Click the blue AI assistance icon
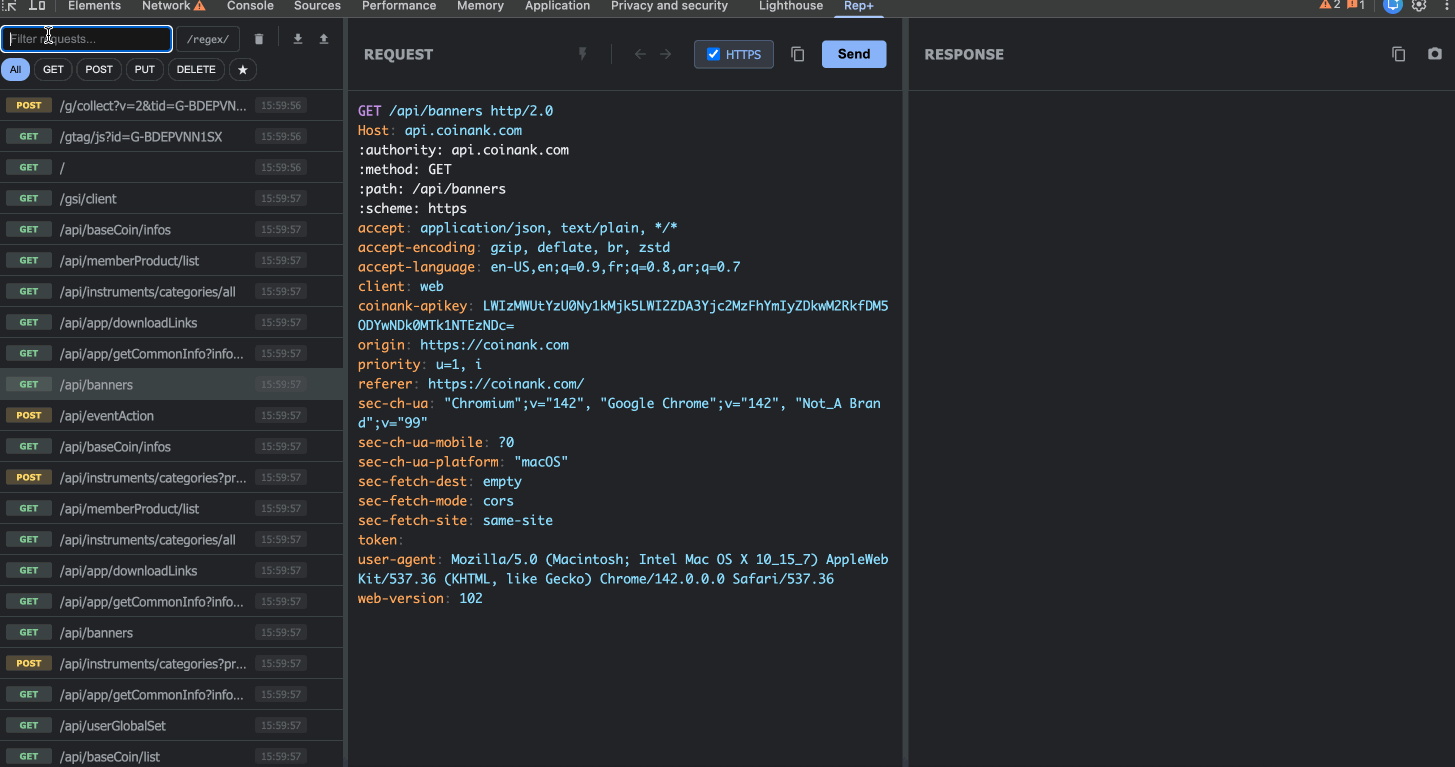This screenshot has width=1455, height=767. point(1393,6)
